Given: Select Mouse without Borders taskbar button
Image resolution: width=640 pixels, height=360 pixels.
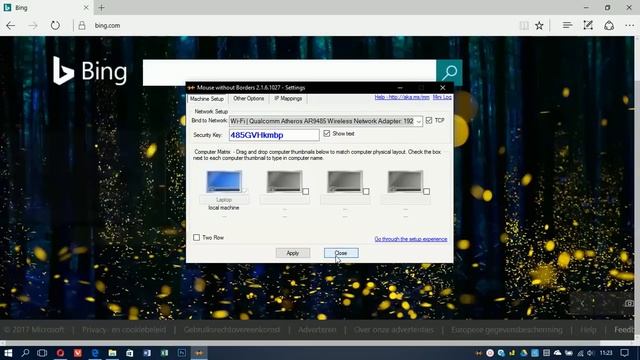Looking at the screenshot, I should click(x=199, y=353).
